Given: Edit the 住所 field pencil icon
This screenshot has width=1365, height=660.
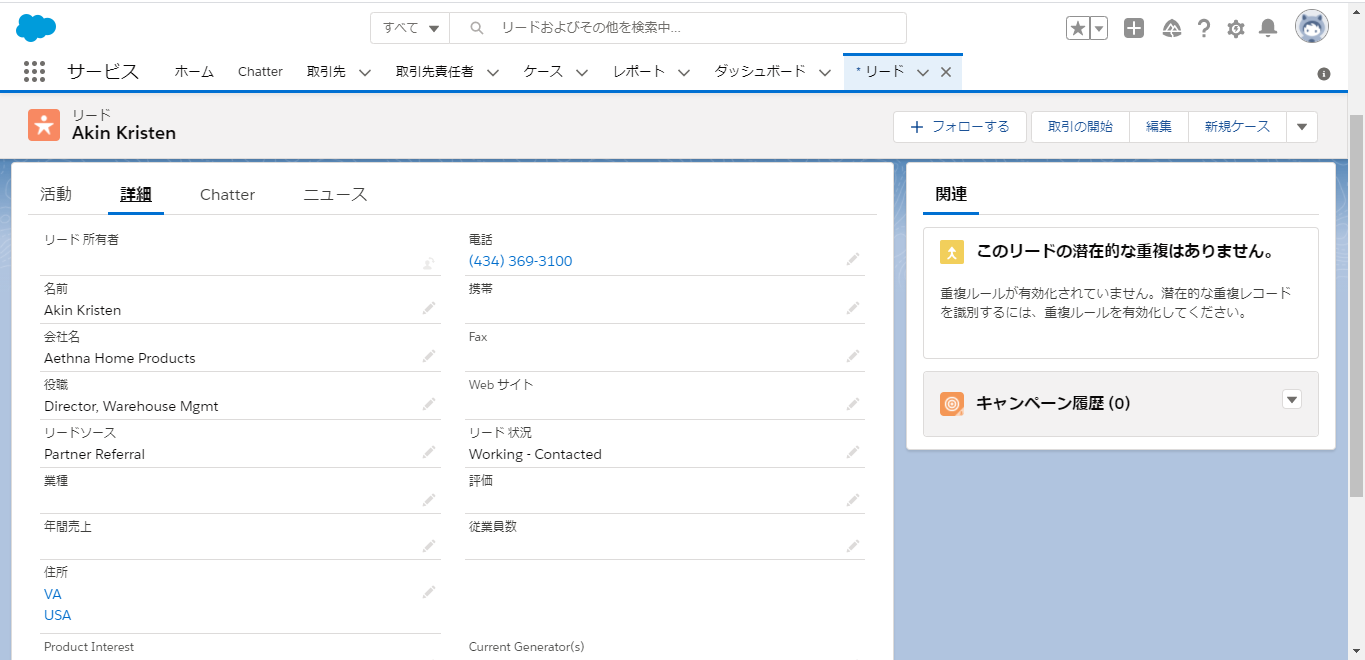Looking at the screenshot, I should (428, 592).
